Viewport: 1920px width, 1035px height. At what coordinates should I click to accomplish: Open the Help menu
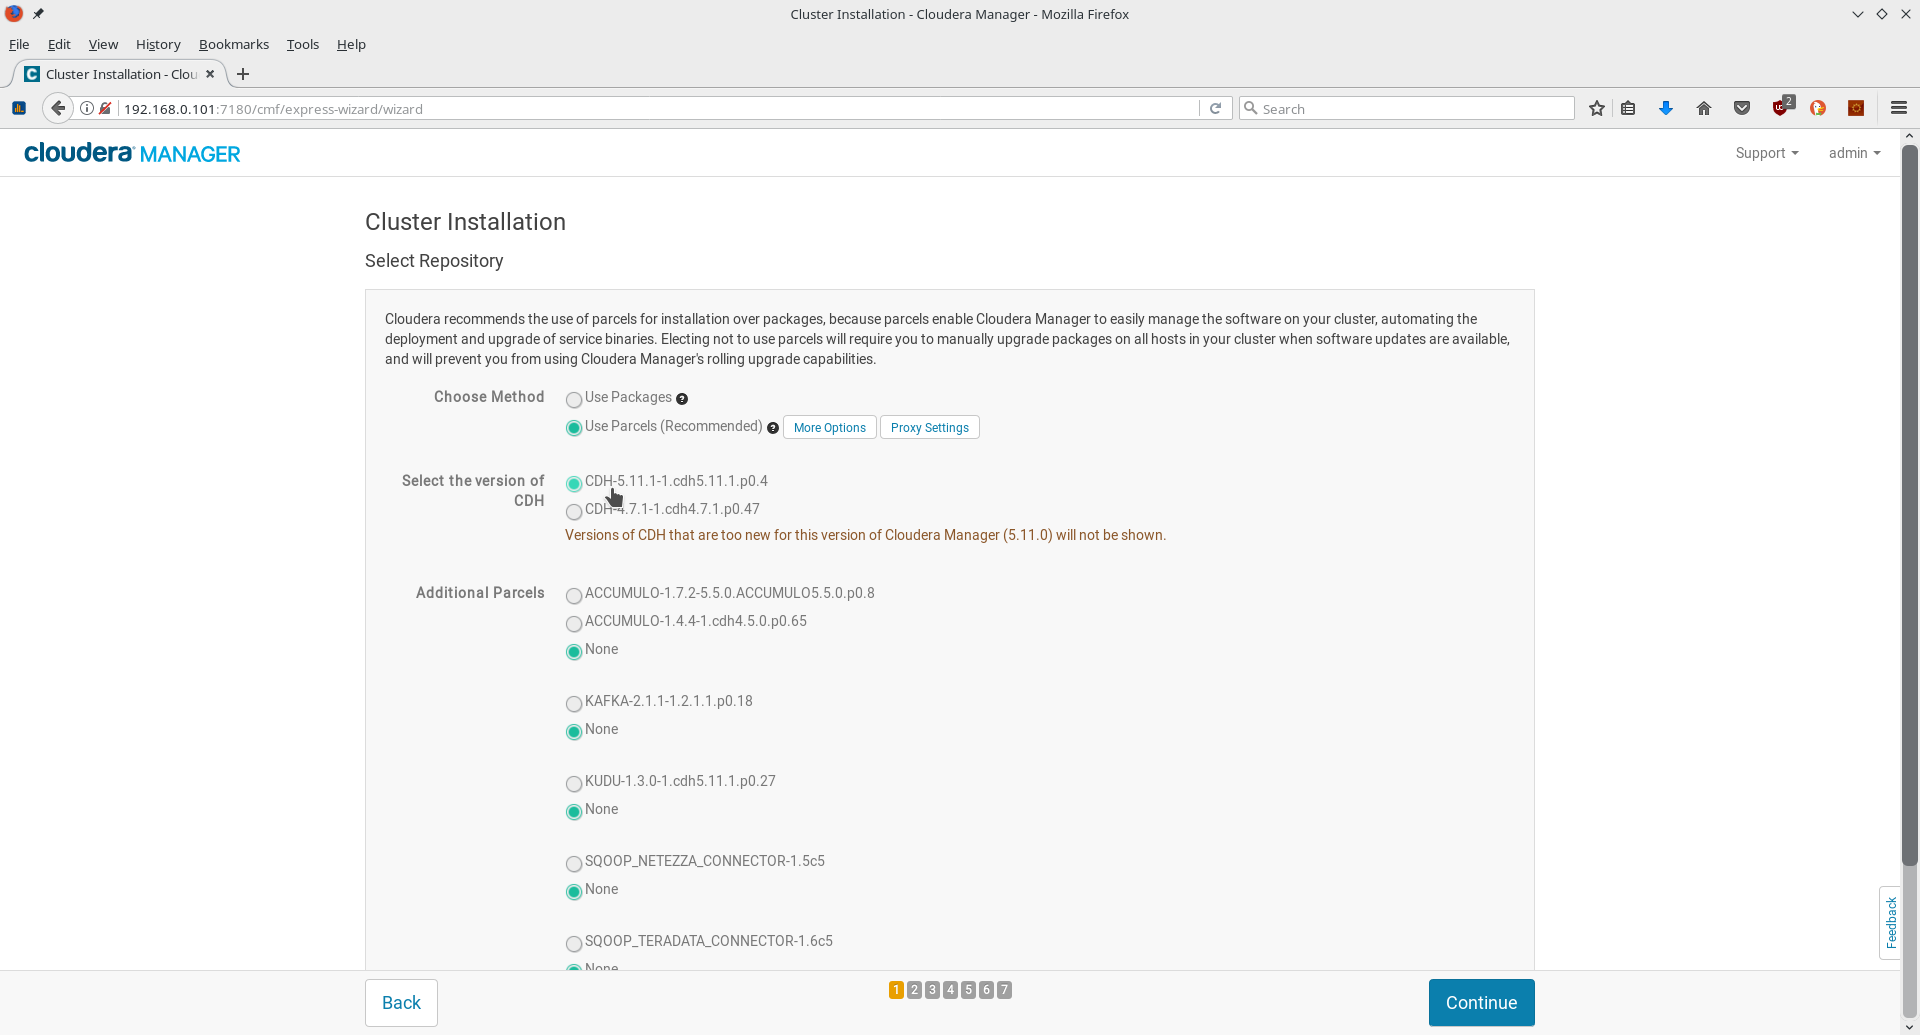pyautogui.click(x=351, y=44)
